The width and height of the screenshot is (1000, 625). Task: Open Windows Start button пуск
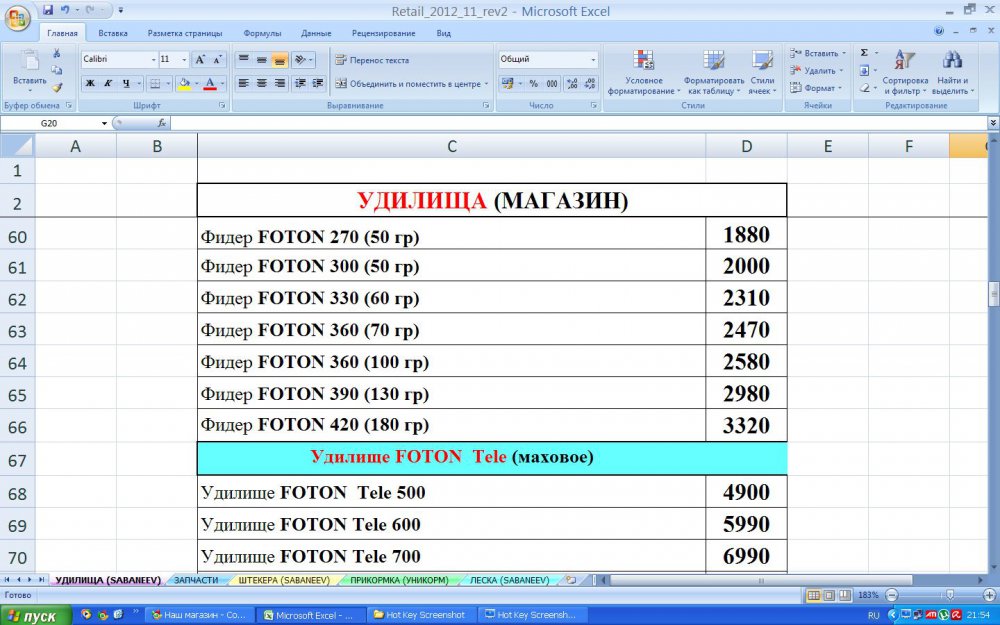(x=35, y=615)
